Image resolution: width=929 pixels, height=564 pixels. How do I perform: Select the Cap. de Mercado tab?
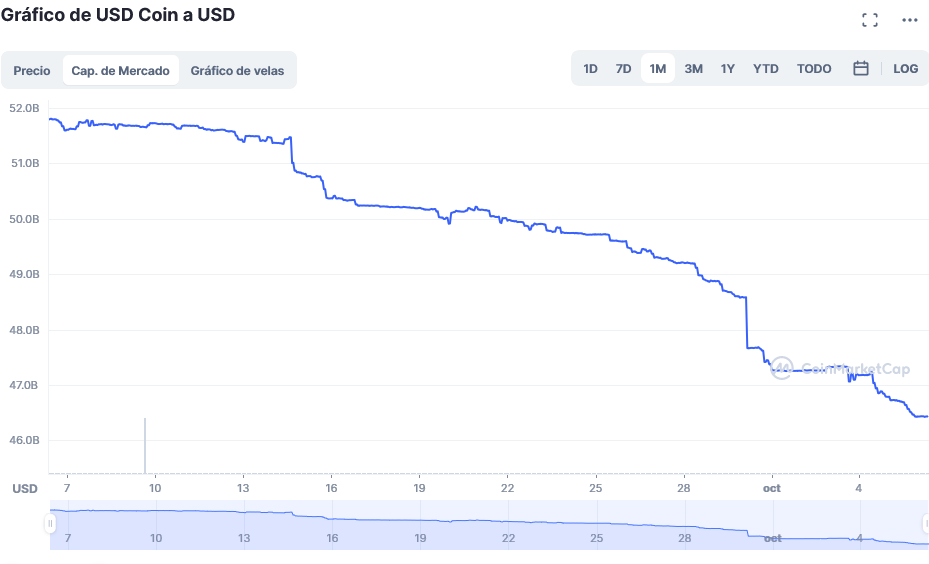pos(120,71)
